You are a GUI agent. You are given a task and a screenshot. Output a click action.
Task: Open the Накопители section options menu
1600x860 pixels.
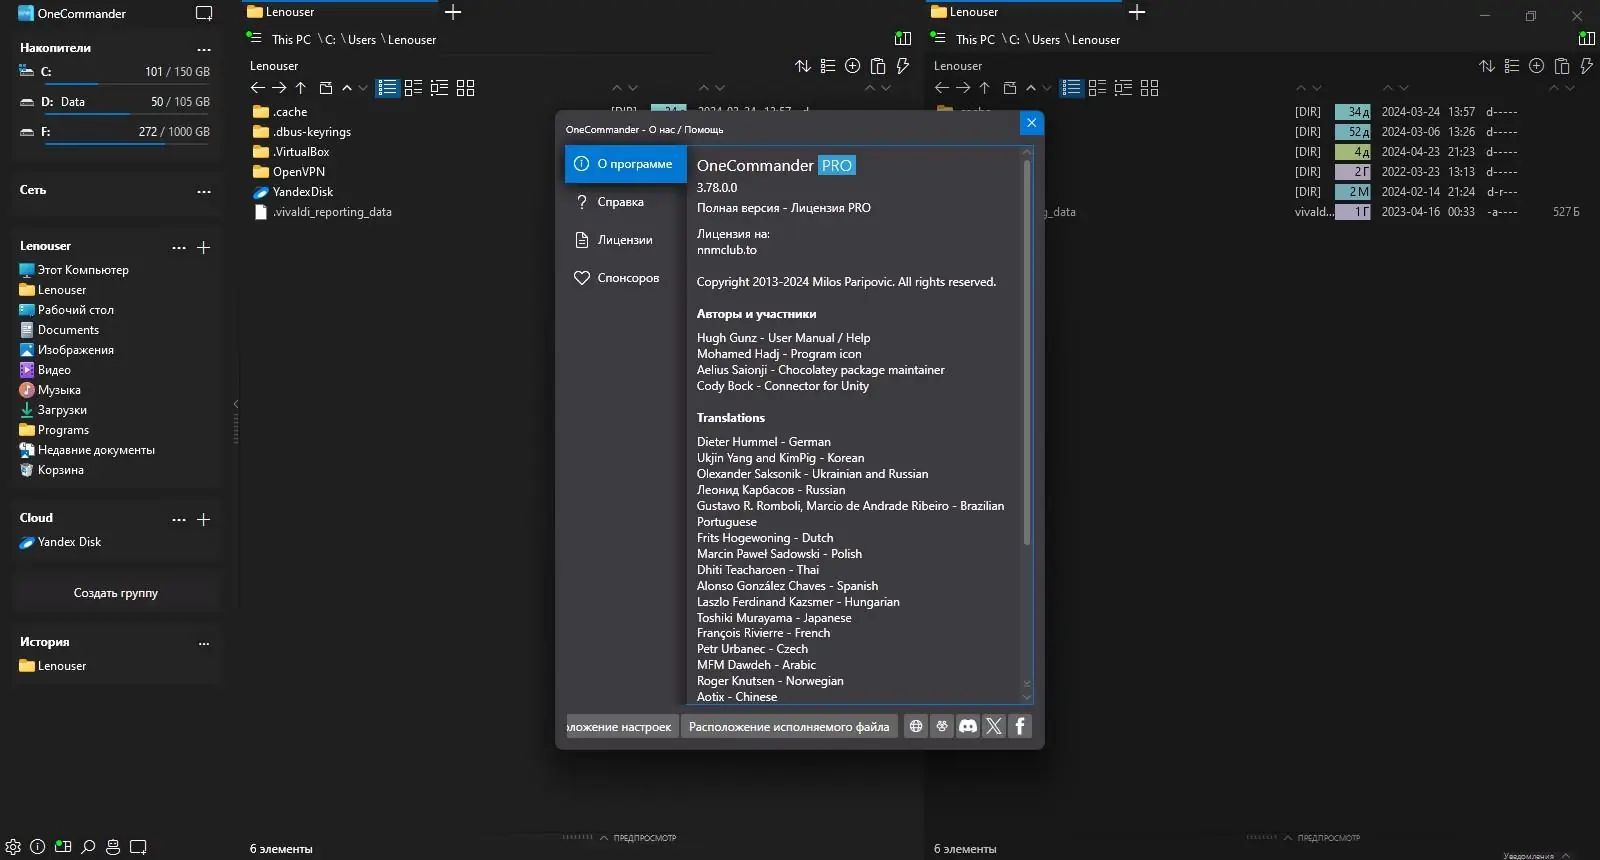click(x=204, y=49)
